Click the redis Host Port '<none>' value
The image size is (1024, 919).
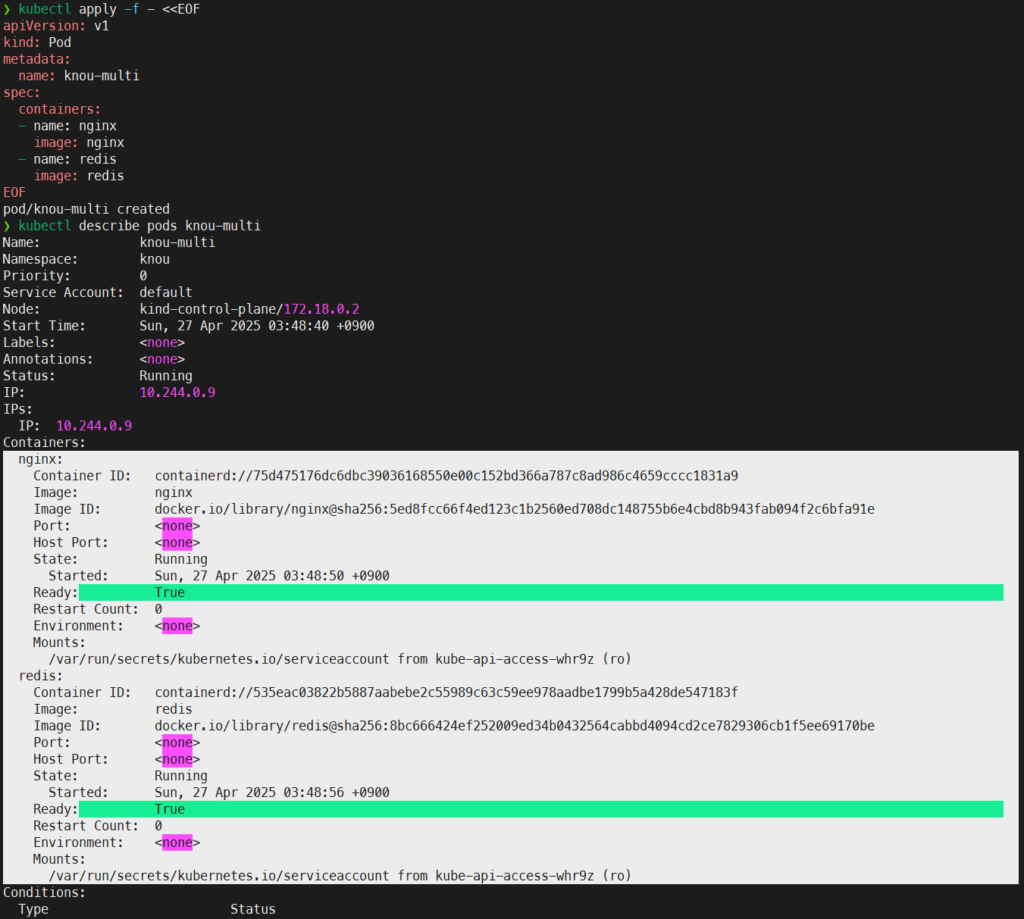(x=177, y=759)
